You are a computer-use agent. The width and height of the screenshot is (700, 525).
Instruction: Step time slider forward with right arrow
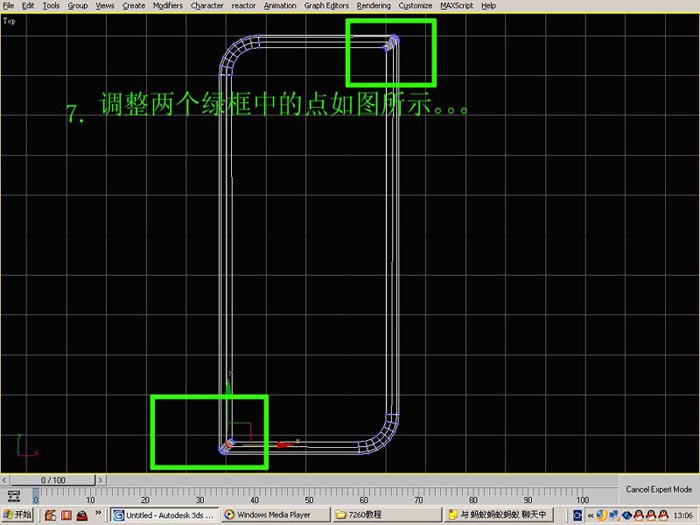pos(100,480)
